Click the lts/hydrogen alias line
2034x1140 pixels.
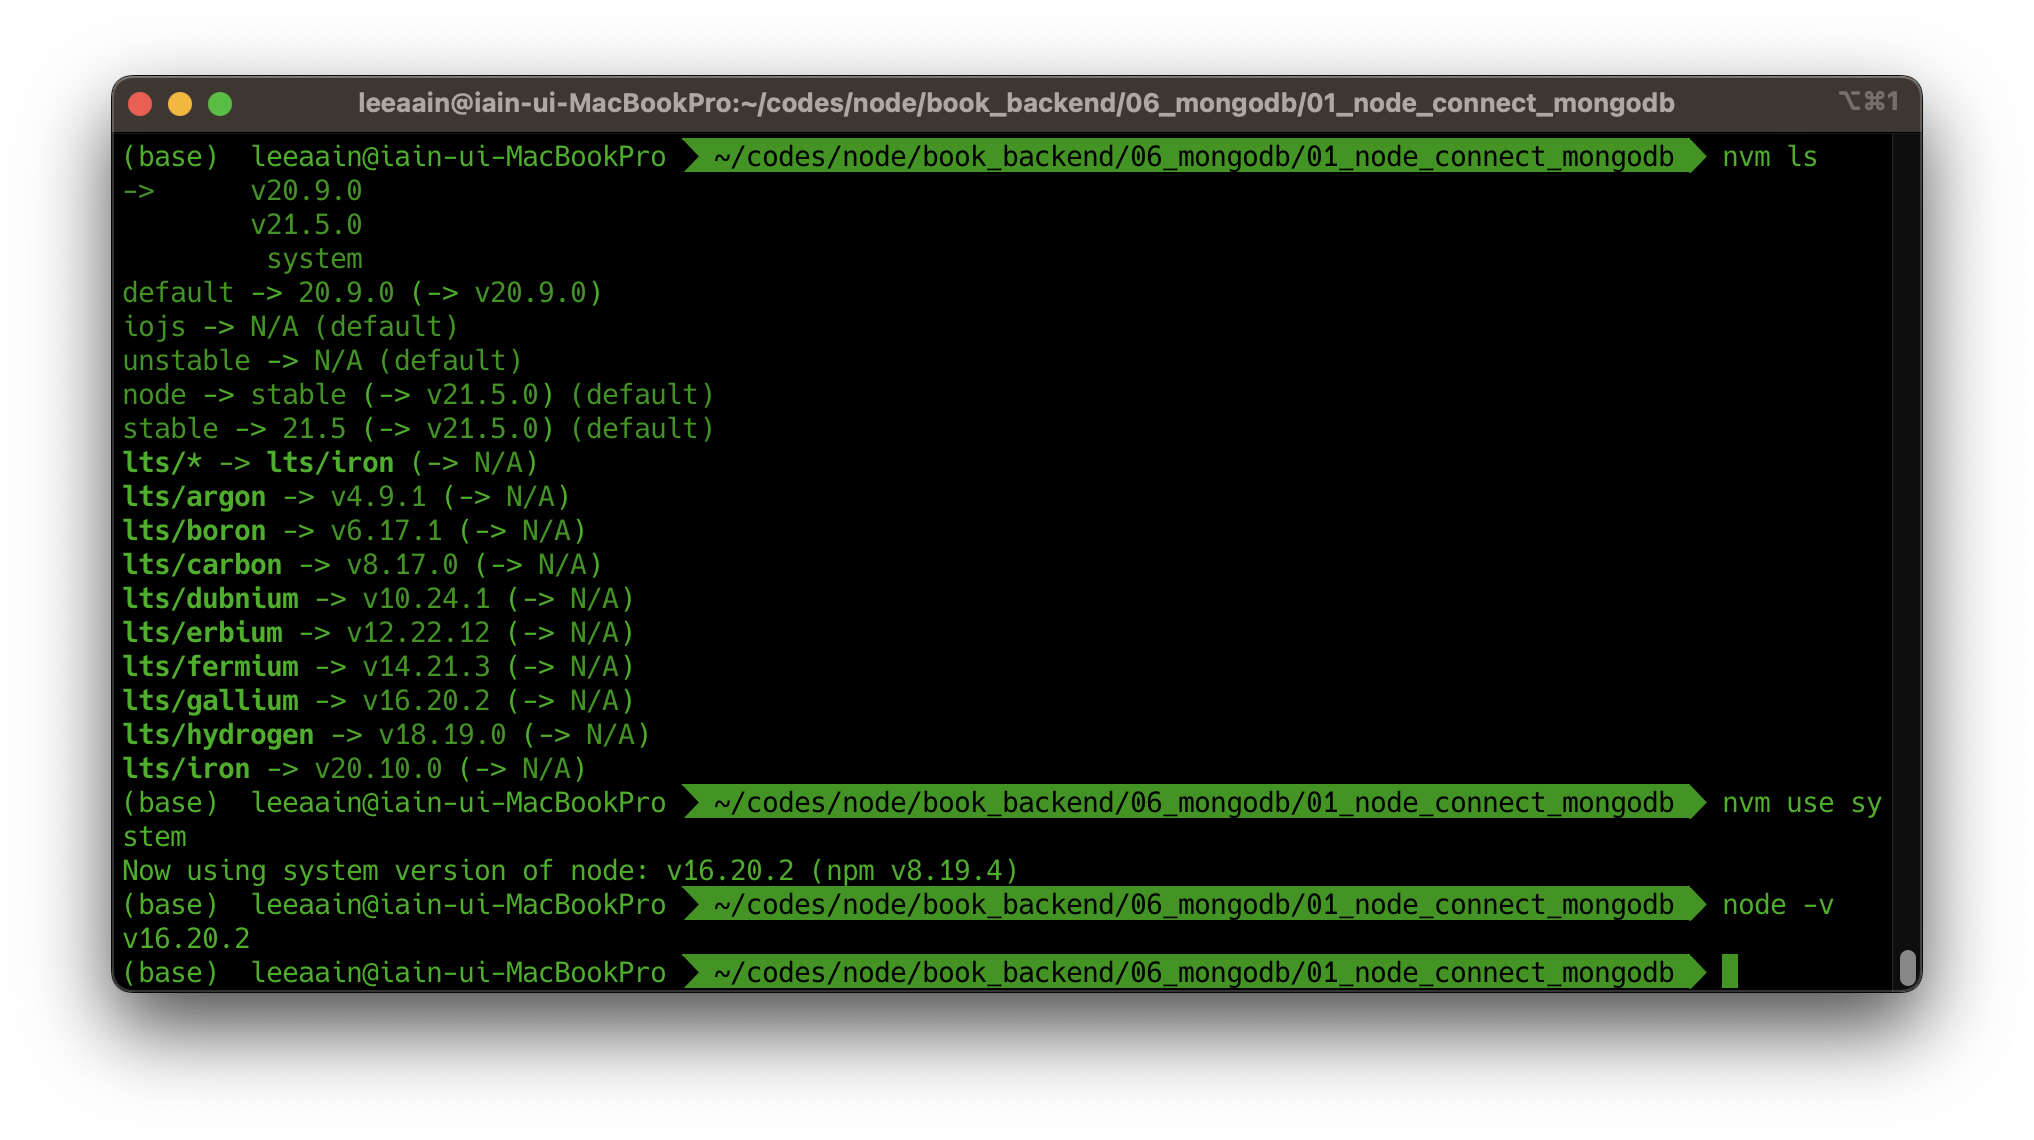pyautogui.click(x=385, y=735)
